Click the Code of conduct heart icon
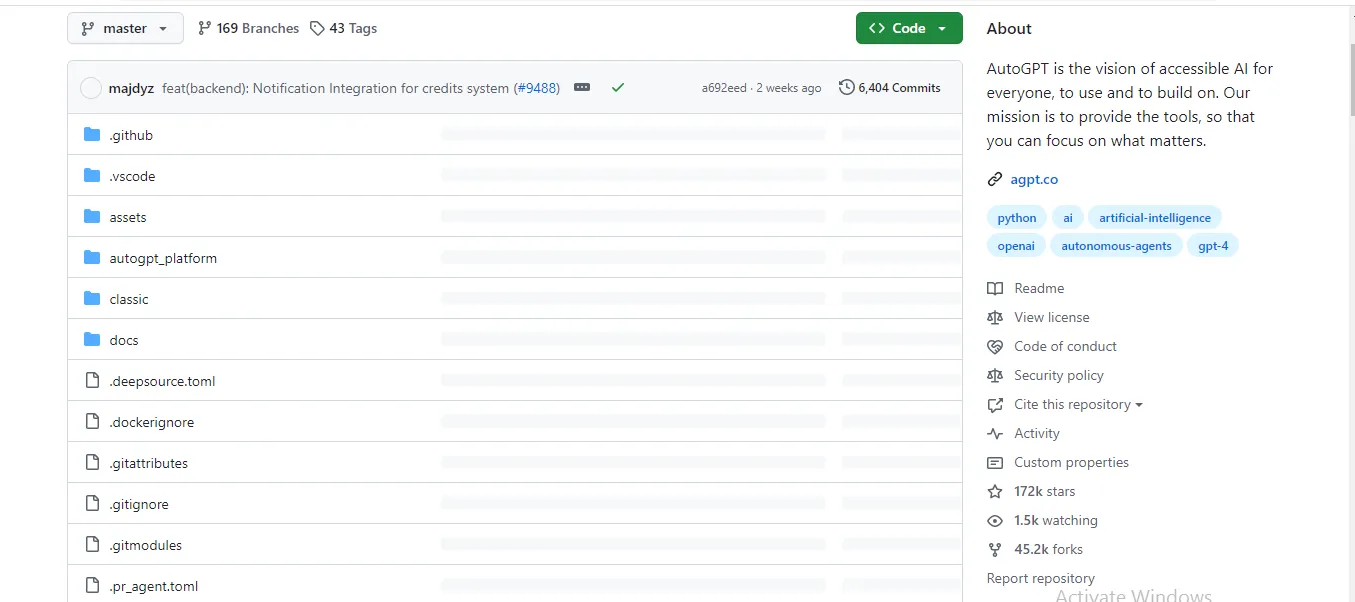Screen dimensions: 1355x602 [x=995, y=347]
